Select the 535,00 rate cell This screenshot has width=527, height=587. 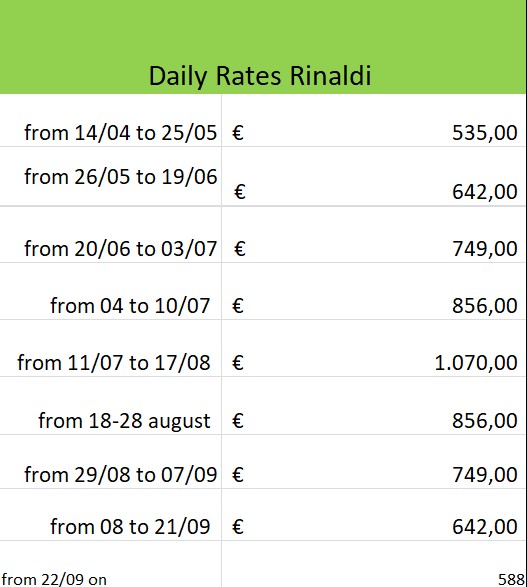[374, 120]
